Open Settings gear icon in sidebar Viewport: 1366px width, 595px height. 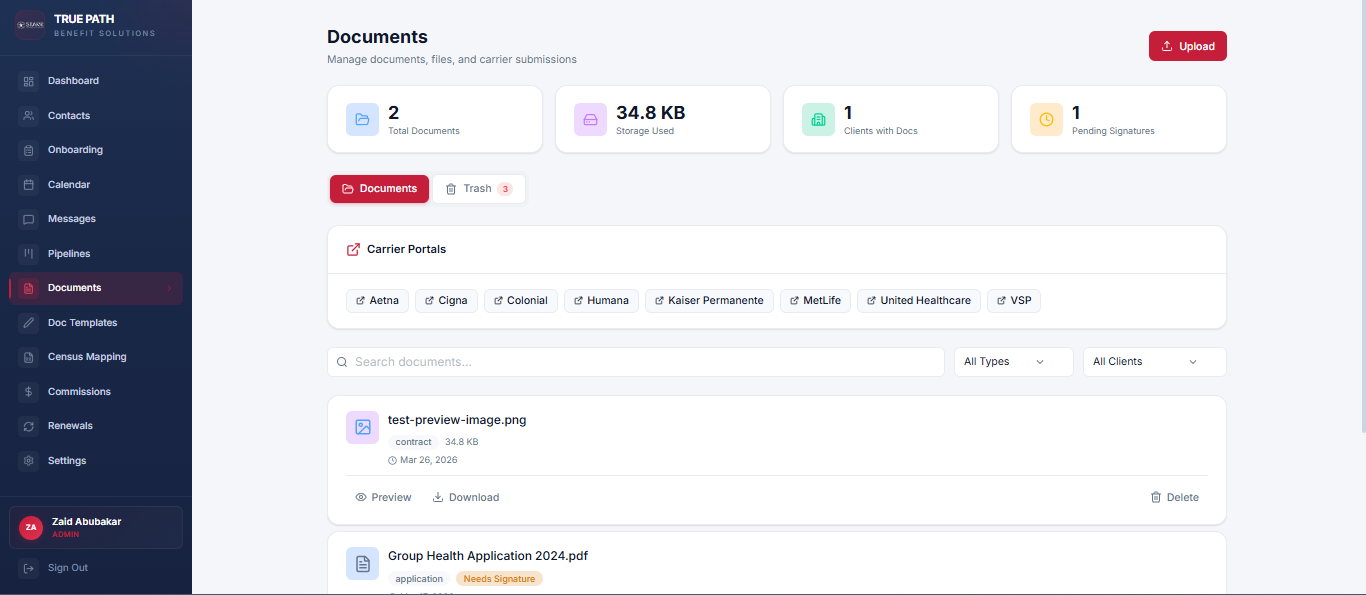(x=29, y=461)
